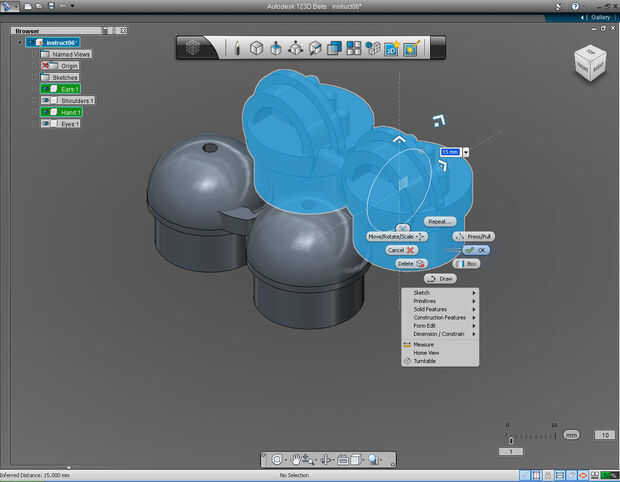620x482 pixels.
Task: Click the Box button in marking menu
Action: (x=467, y=263)
